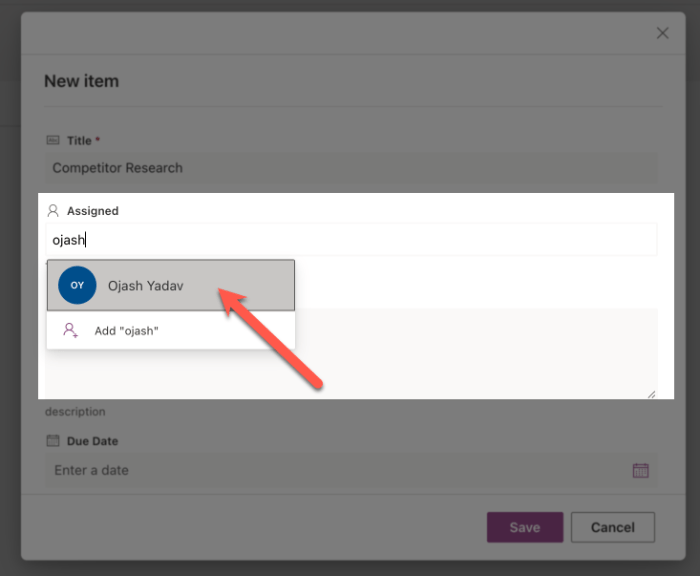Image resolution: width=700 pixels, height=576 pixels.
Task: Select Ojash Yadav from suggestions
Action: click(x=171, y=285)
